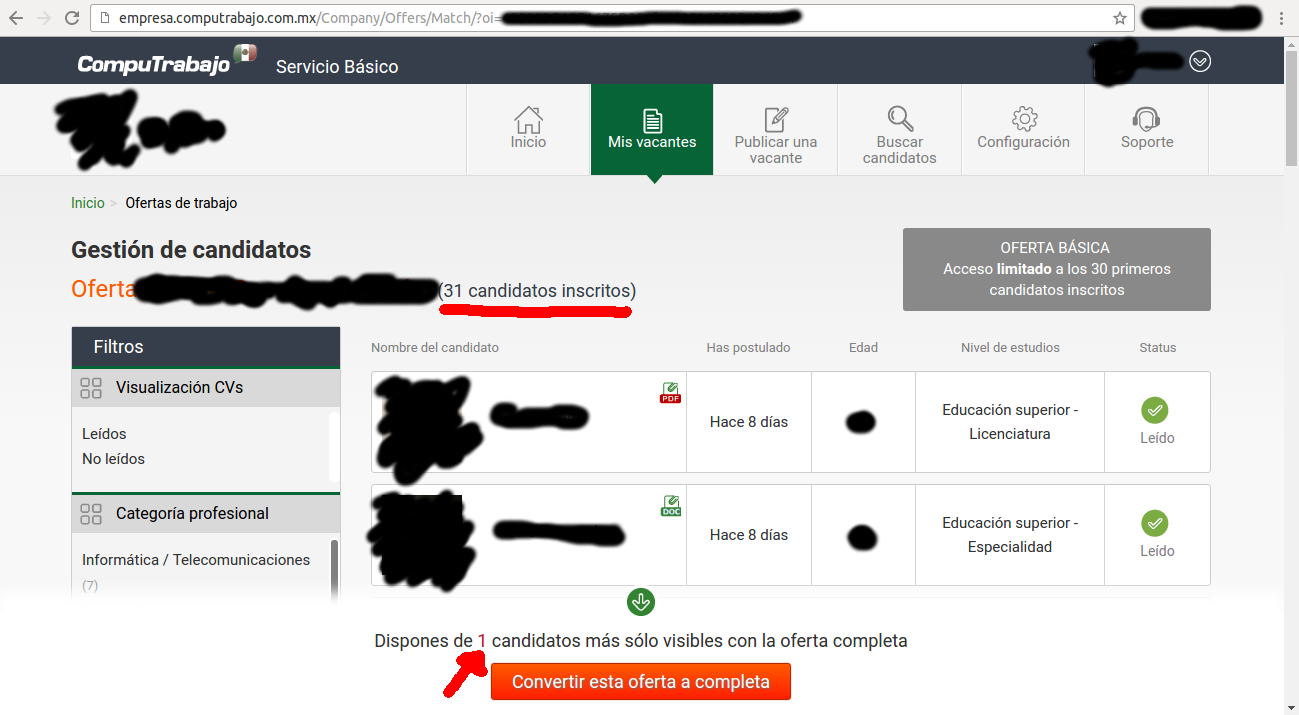Viewport: 1299px width, 715px height.
Task: Click the green down-arrow circle icon
Action: (641, 602)
